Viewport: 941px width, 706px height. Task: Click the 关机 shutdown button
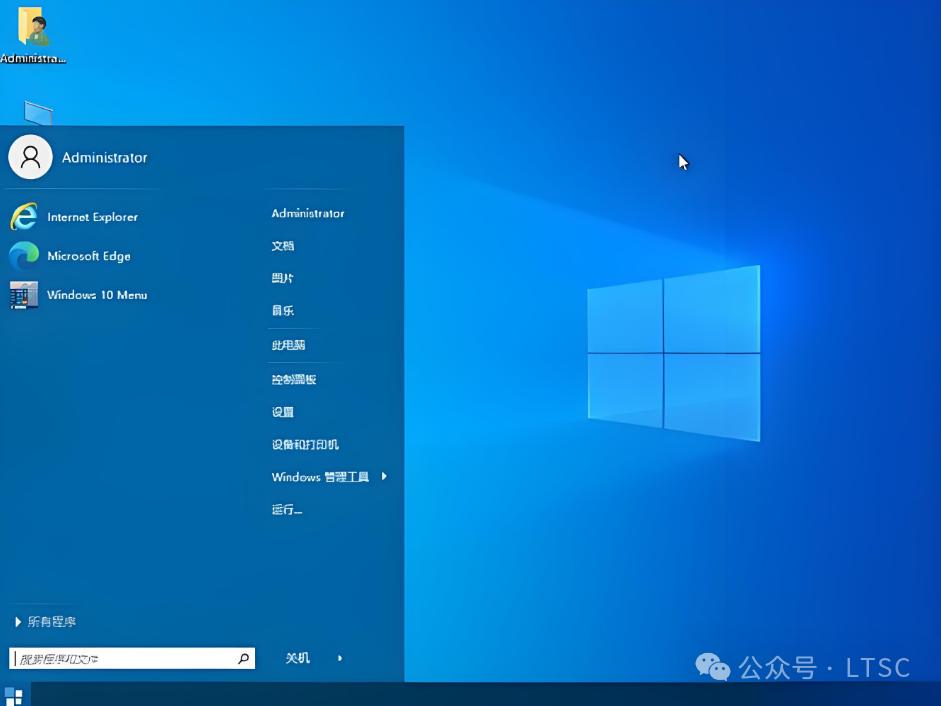tap(297, 658)
